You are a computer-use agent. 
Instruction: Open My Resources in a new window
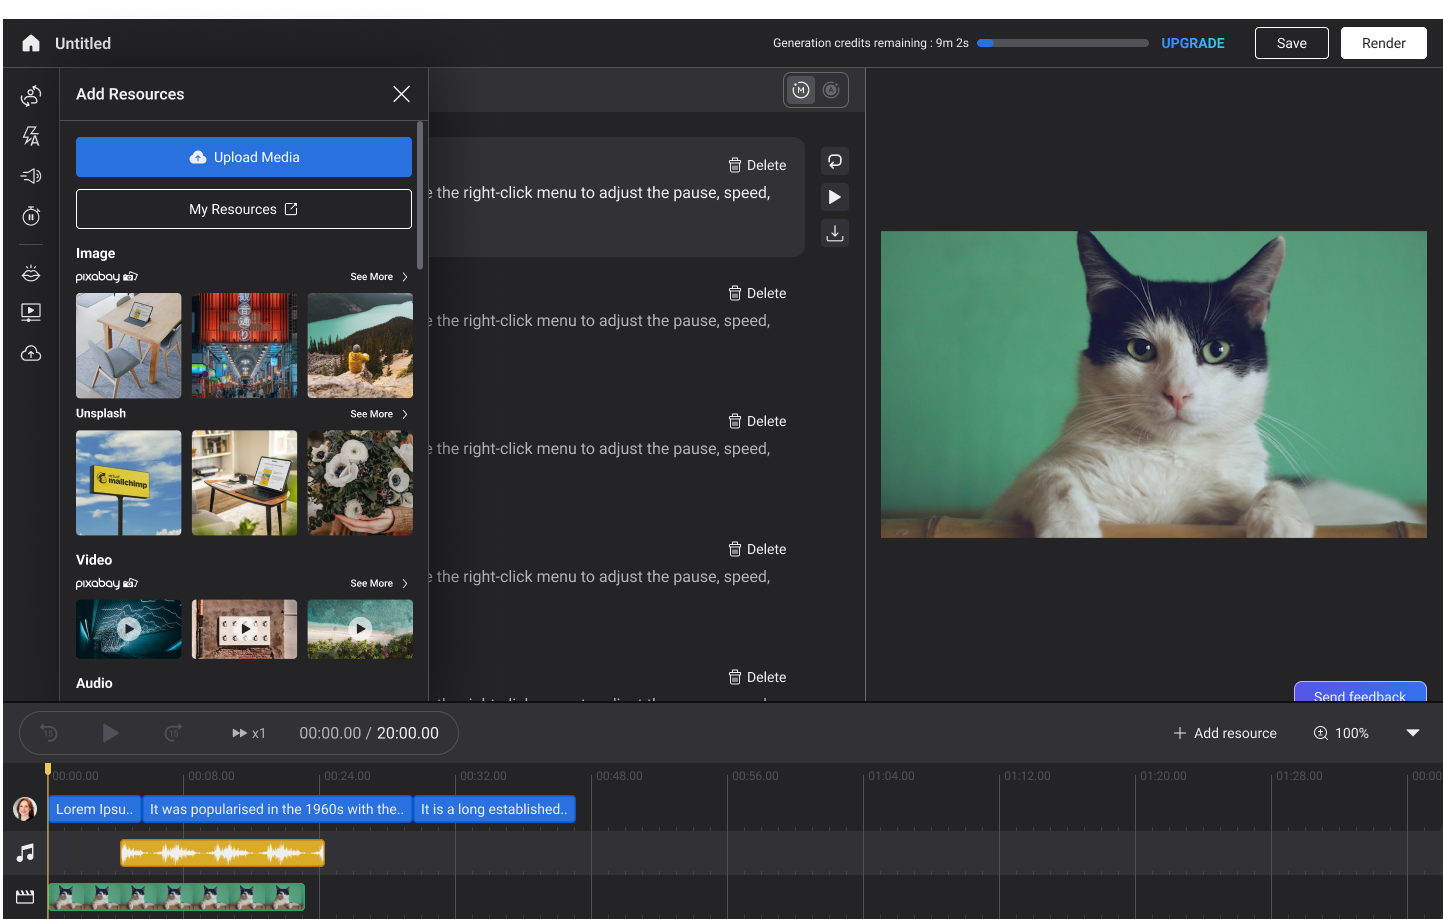click(x=243, y=209)
